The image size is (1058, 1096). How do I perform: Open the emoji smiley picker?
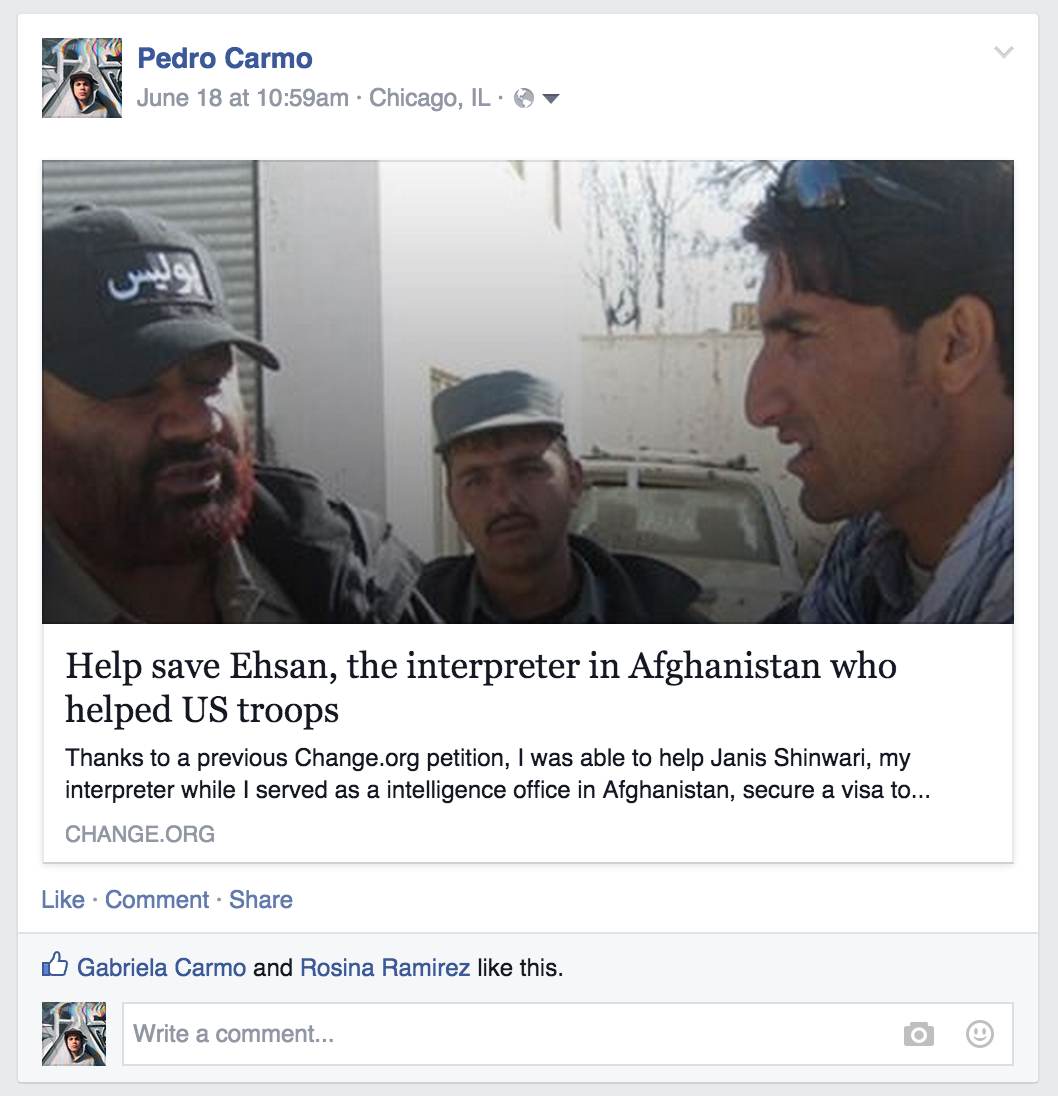[980, 1034]
